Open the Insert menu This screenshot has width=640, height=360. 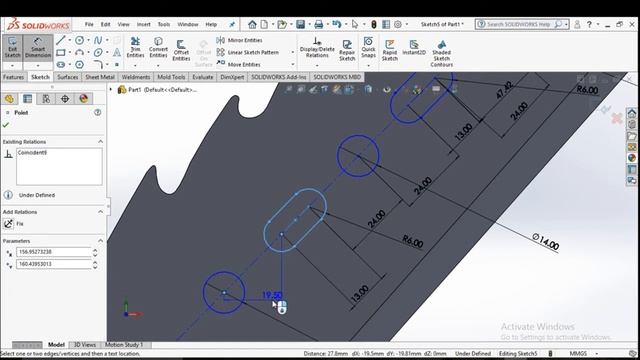pos(144,24)
